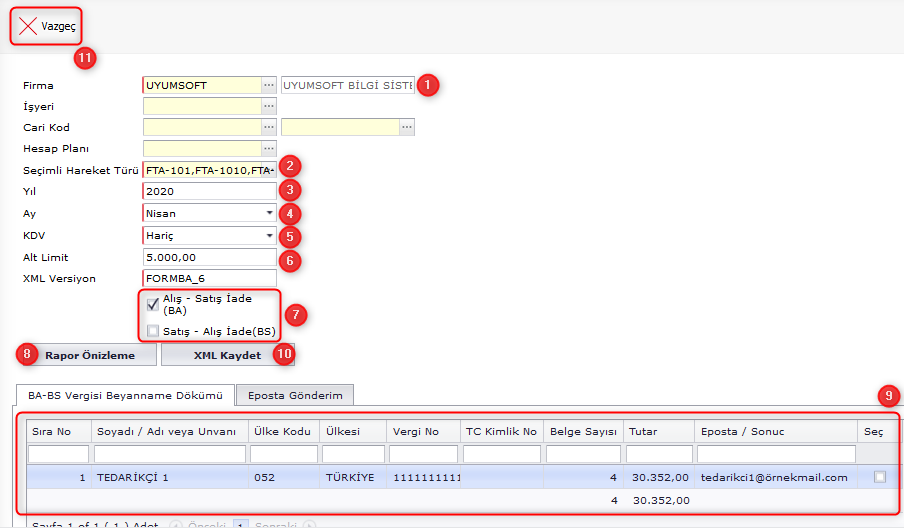Uncheck Alış - Satış İade (BA) checkbox

tap(153, 305)
